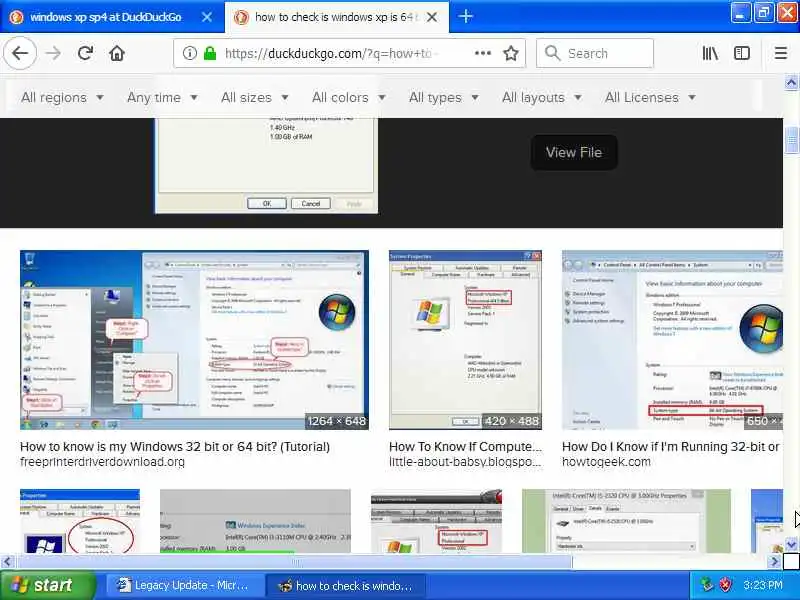Click the red security shield tray icon

[725, 585]
